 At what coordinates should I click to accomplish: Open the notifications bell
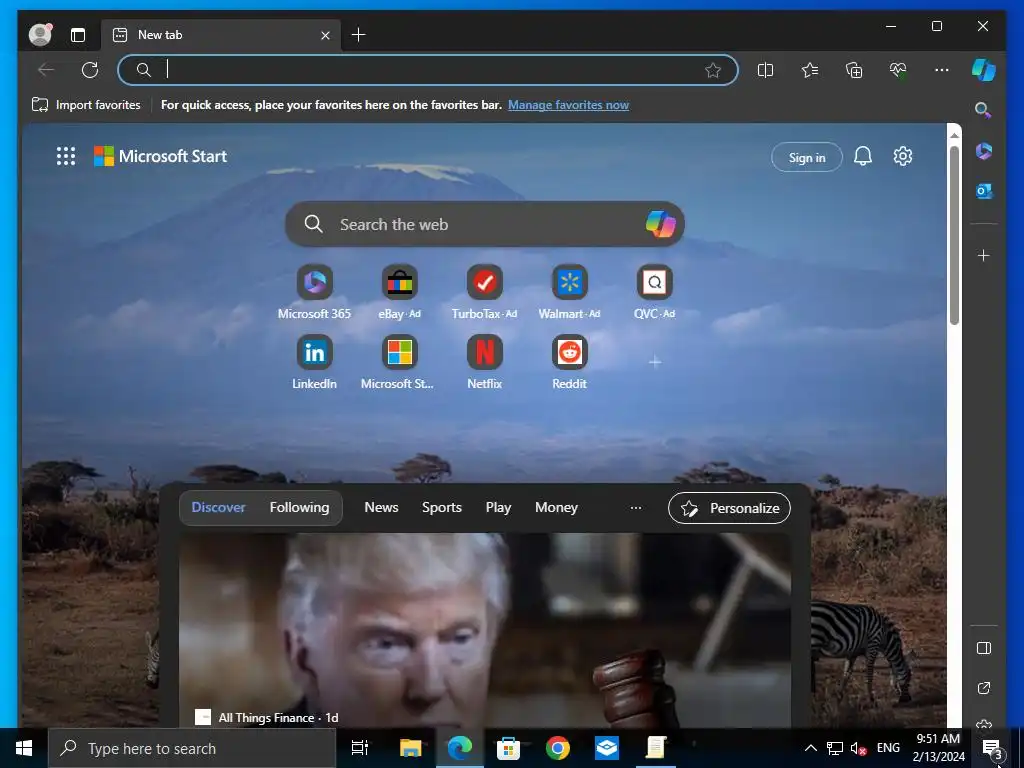pos(863,156)
